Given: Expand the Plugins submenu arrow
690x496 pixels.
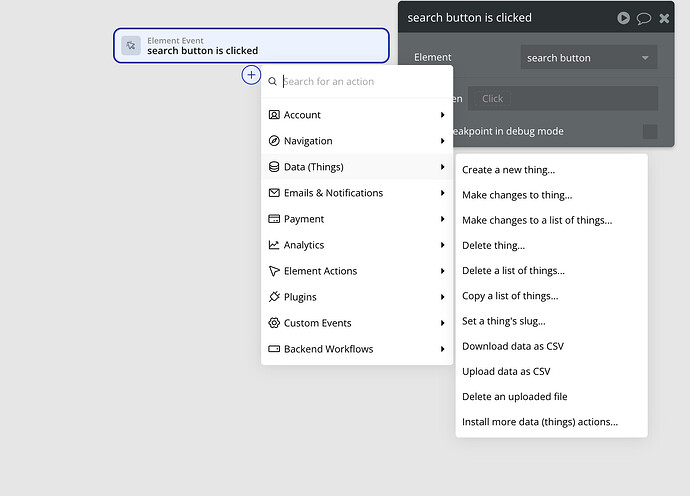Looking at the screenshot, I should coord(442,297).
